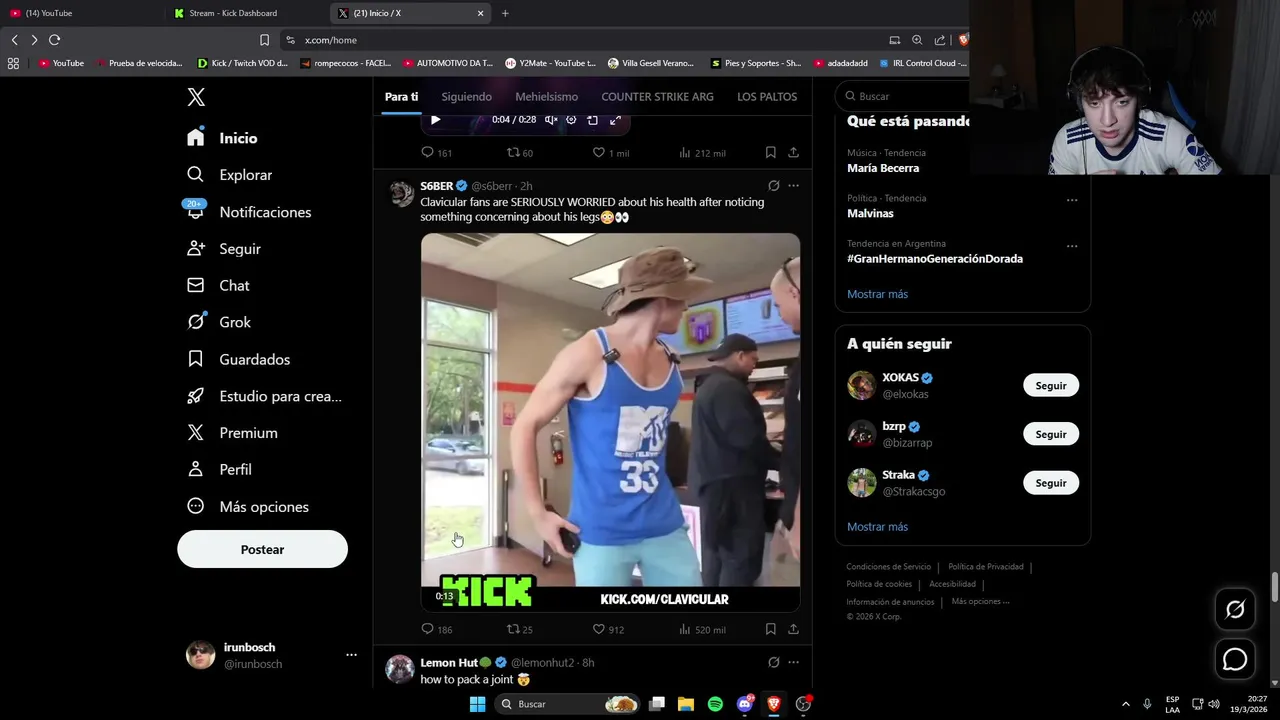Show hidden system tray icons
Screen dimensions: 1280x720
coord(1125,704)
